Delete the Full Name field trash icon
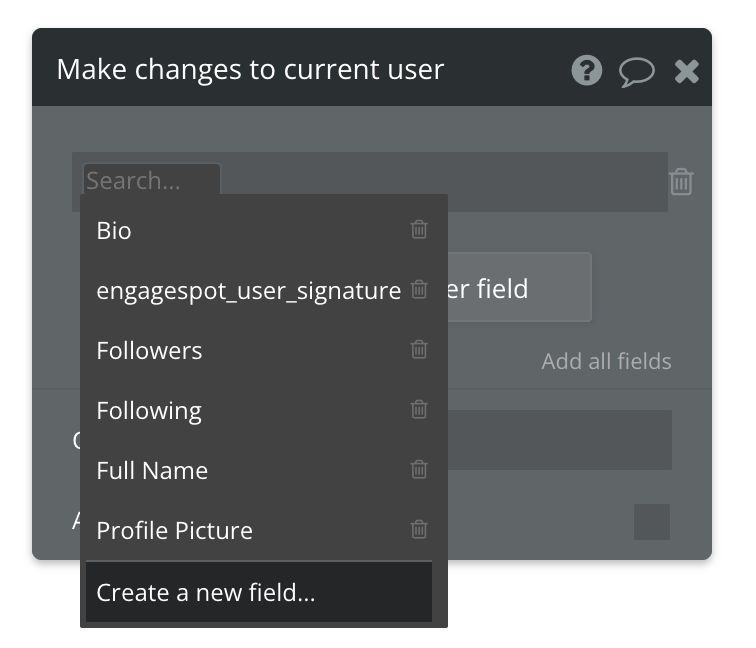756x648 pixels. [x=418, y=470]
